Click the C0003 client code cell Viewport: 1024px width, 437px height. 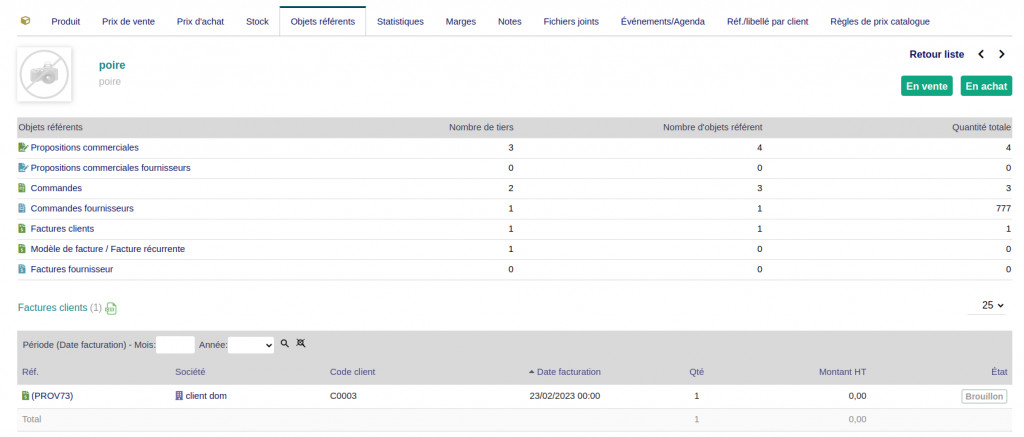coord(344,396)
